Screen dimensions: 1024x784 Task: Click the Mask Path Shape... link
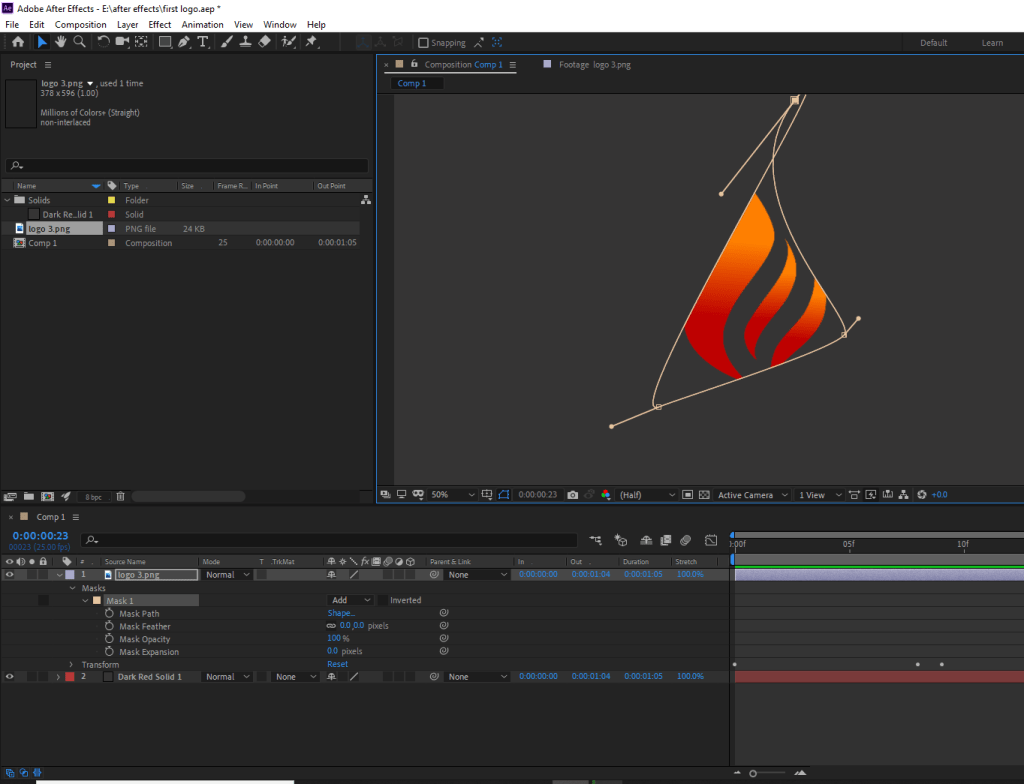tap(341, 614)
